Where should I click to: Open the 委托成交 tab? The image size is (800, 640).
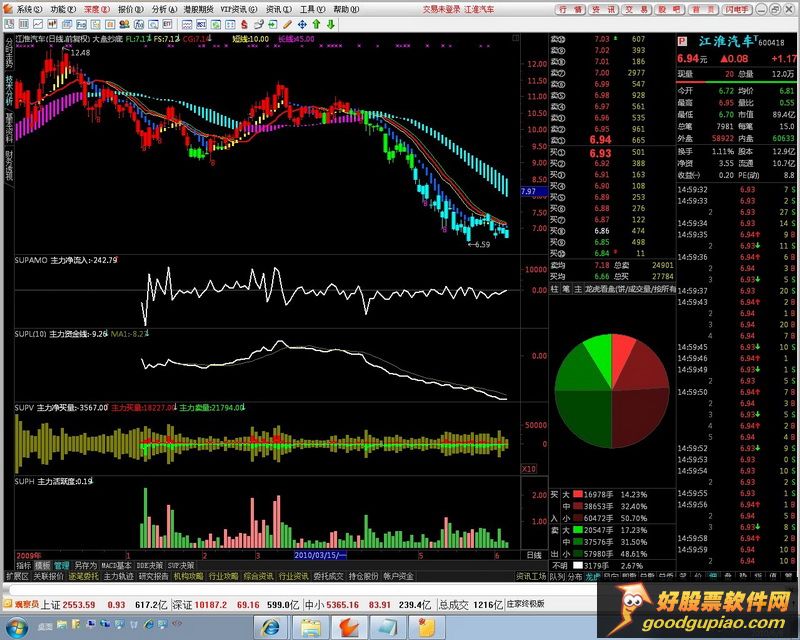[x=328, y=576]
